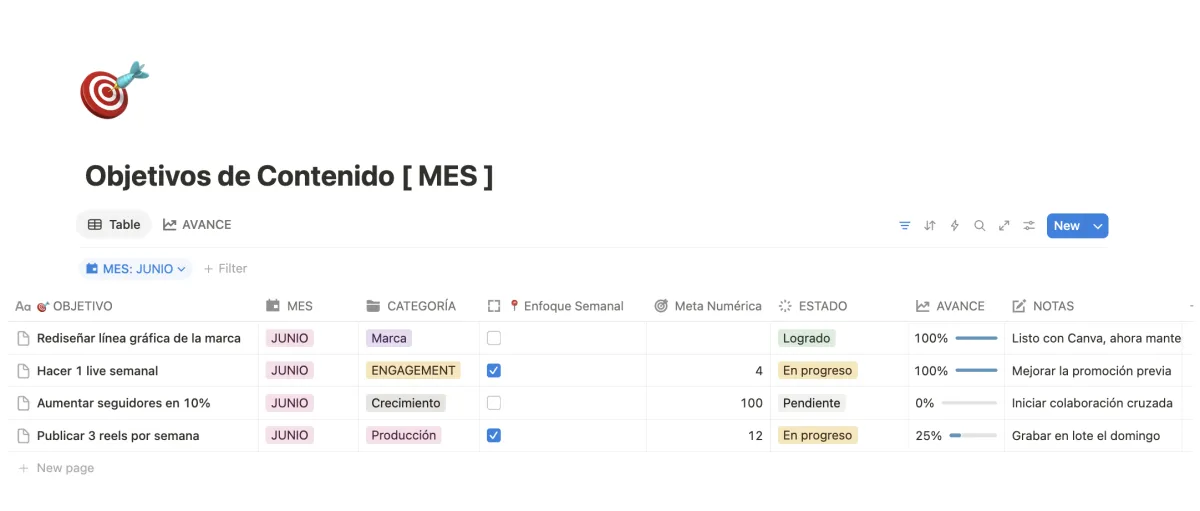Open the view settings sliders icon
1200x511 pixels.
1029,226
